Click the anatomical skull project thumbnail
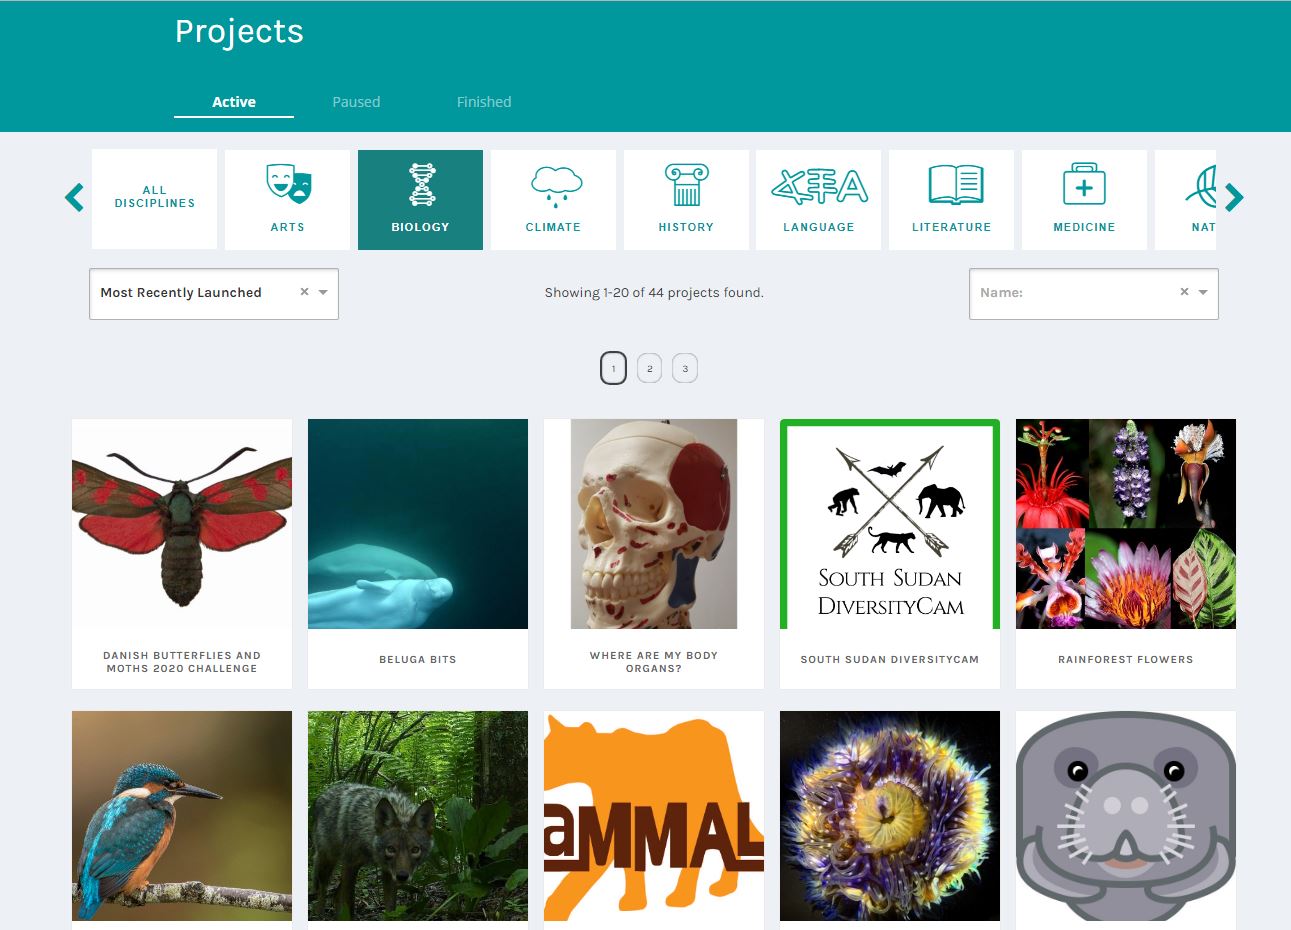1291x930 pixels. (x=654, y=524)
